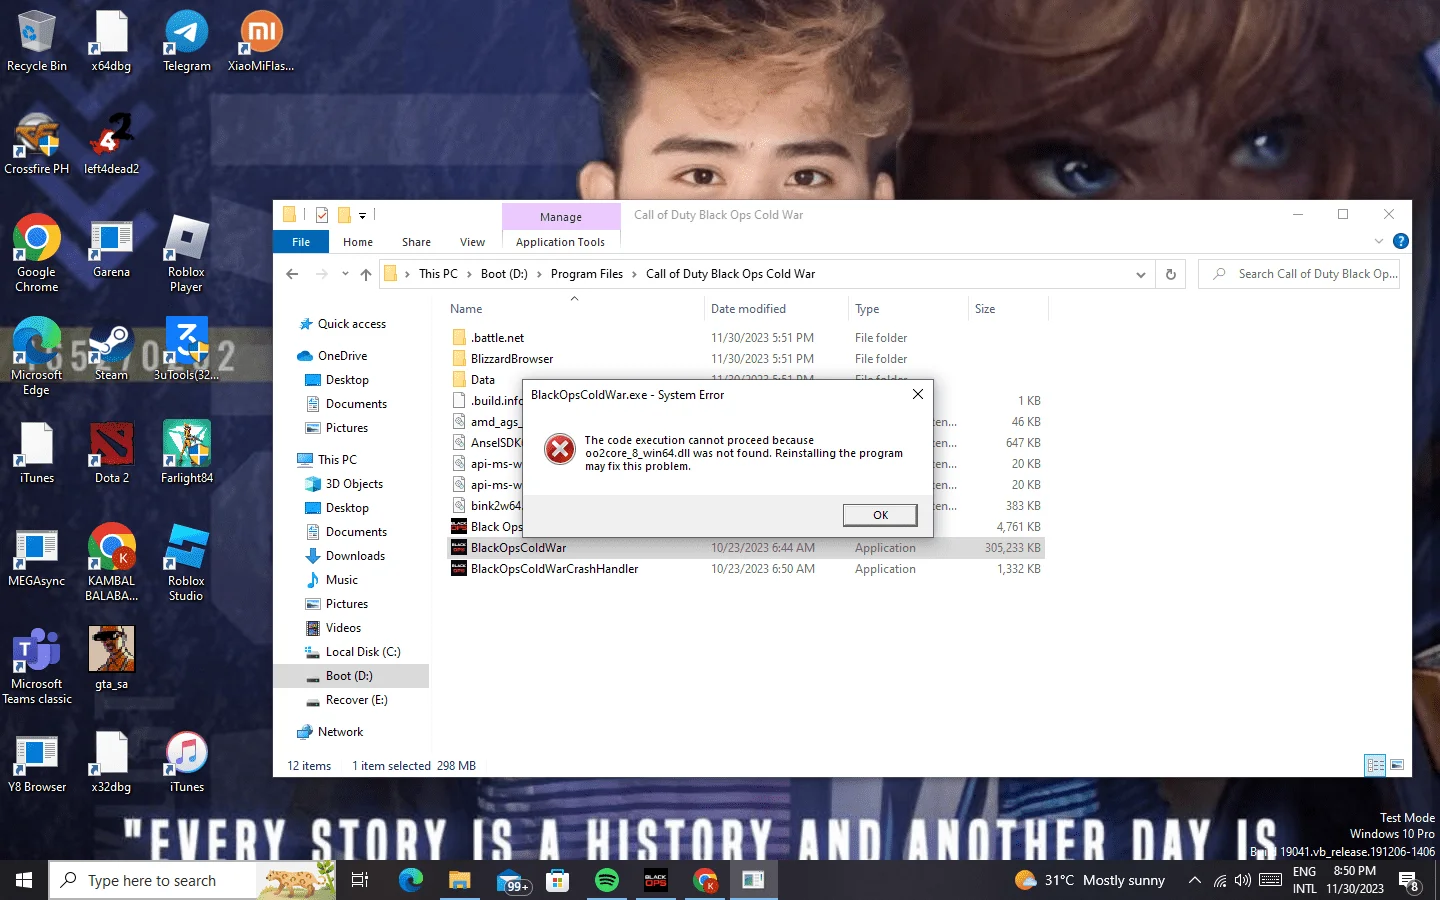Select the BlizzardBrowser folder row
The height and width of the screenshot is (900, 1440).
(x=746, y=359)
